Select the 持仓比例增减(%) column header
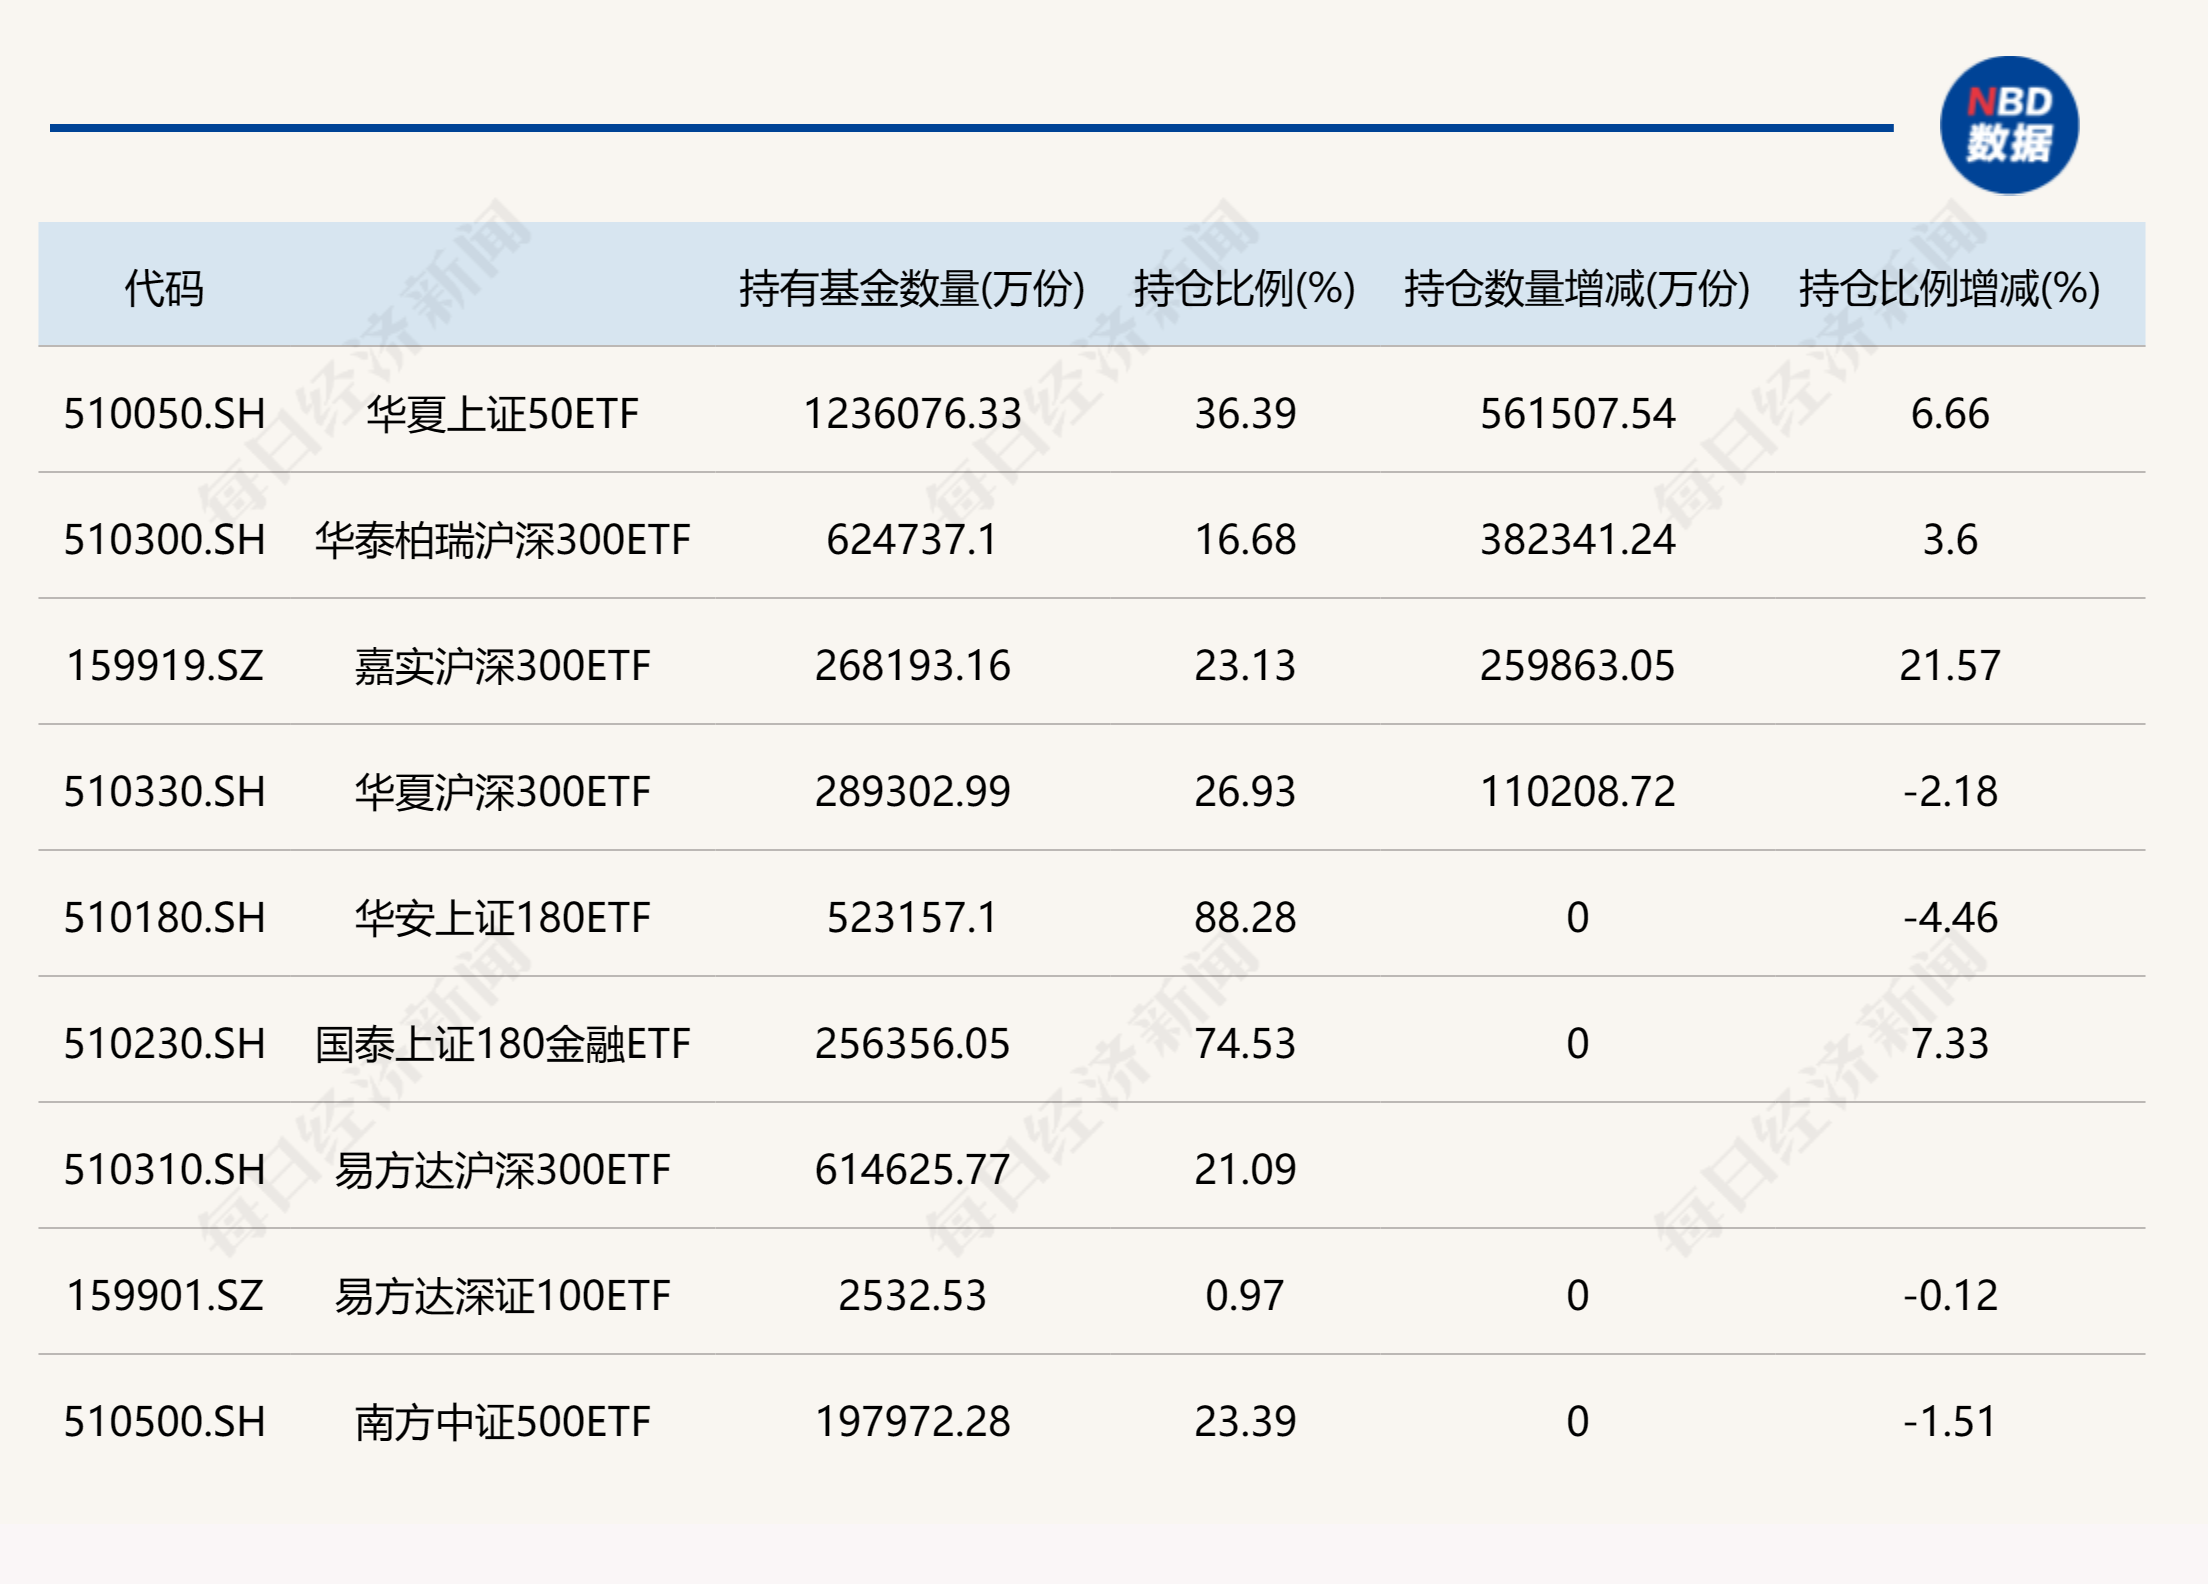The width and height of the screenshot is (2208, 1584). point(1949,288)
